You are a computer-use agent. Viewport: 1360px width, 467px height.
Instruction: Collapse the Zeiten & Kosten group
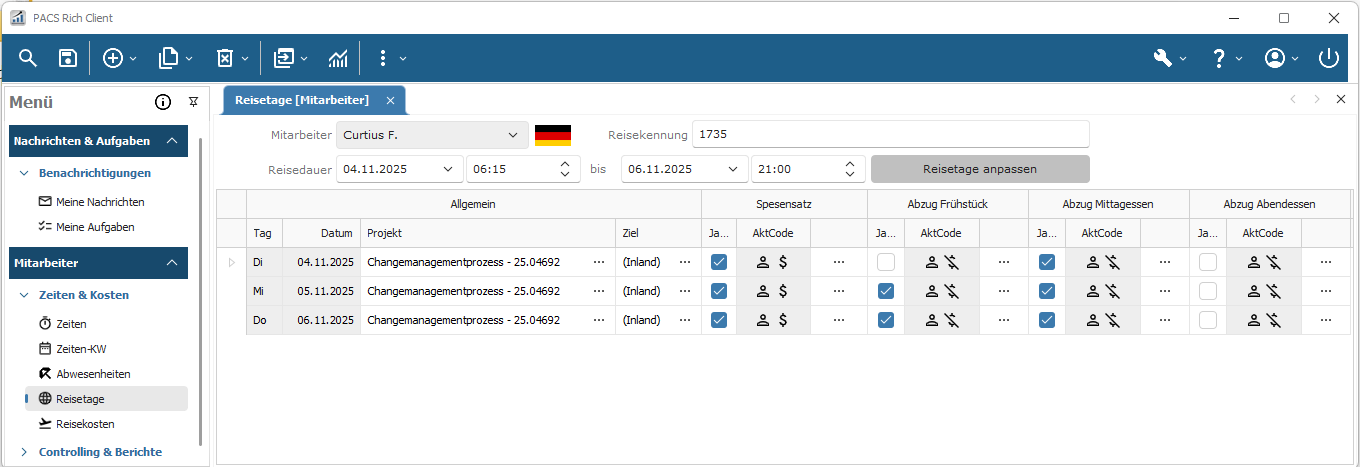coord(24,295)
